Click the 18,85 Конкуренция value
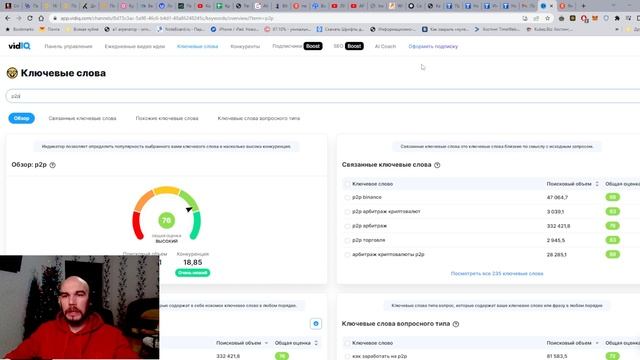 pos(193,262)
